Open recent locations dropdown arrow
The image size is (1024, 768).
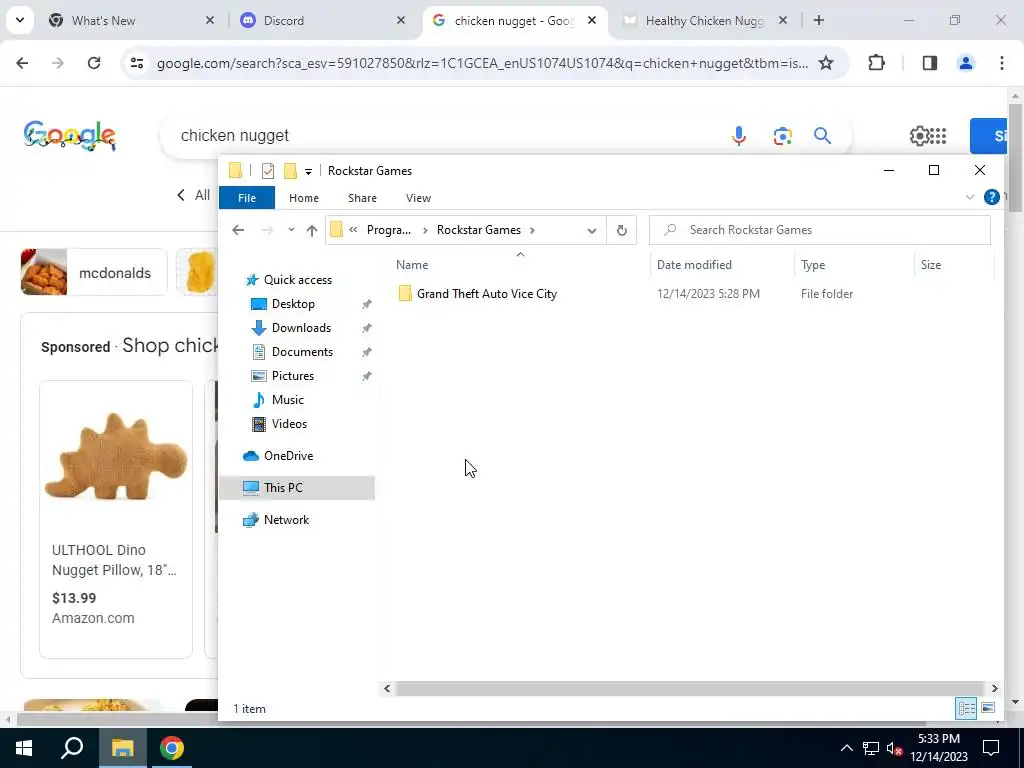click(x=291, y=230)
